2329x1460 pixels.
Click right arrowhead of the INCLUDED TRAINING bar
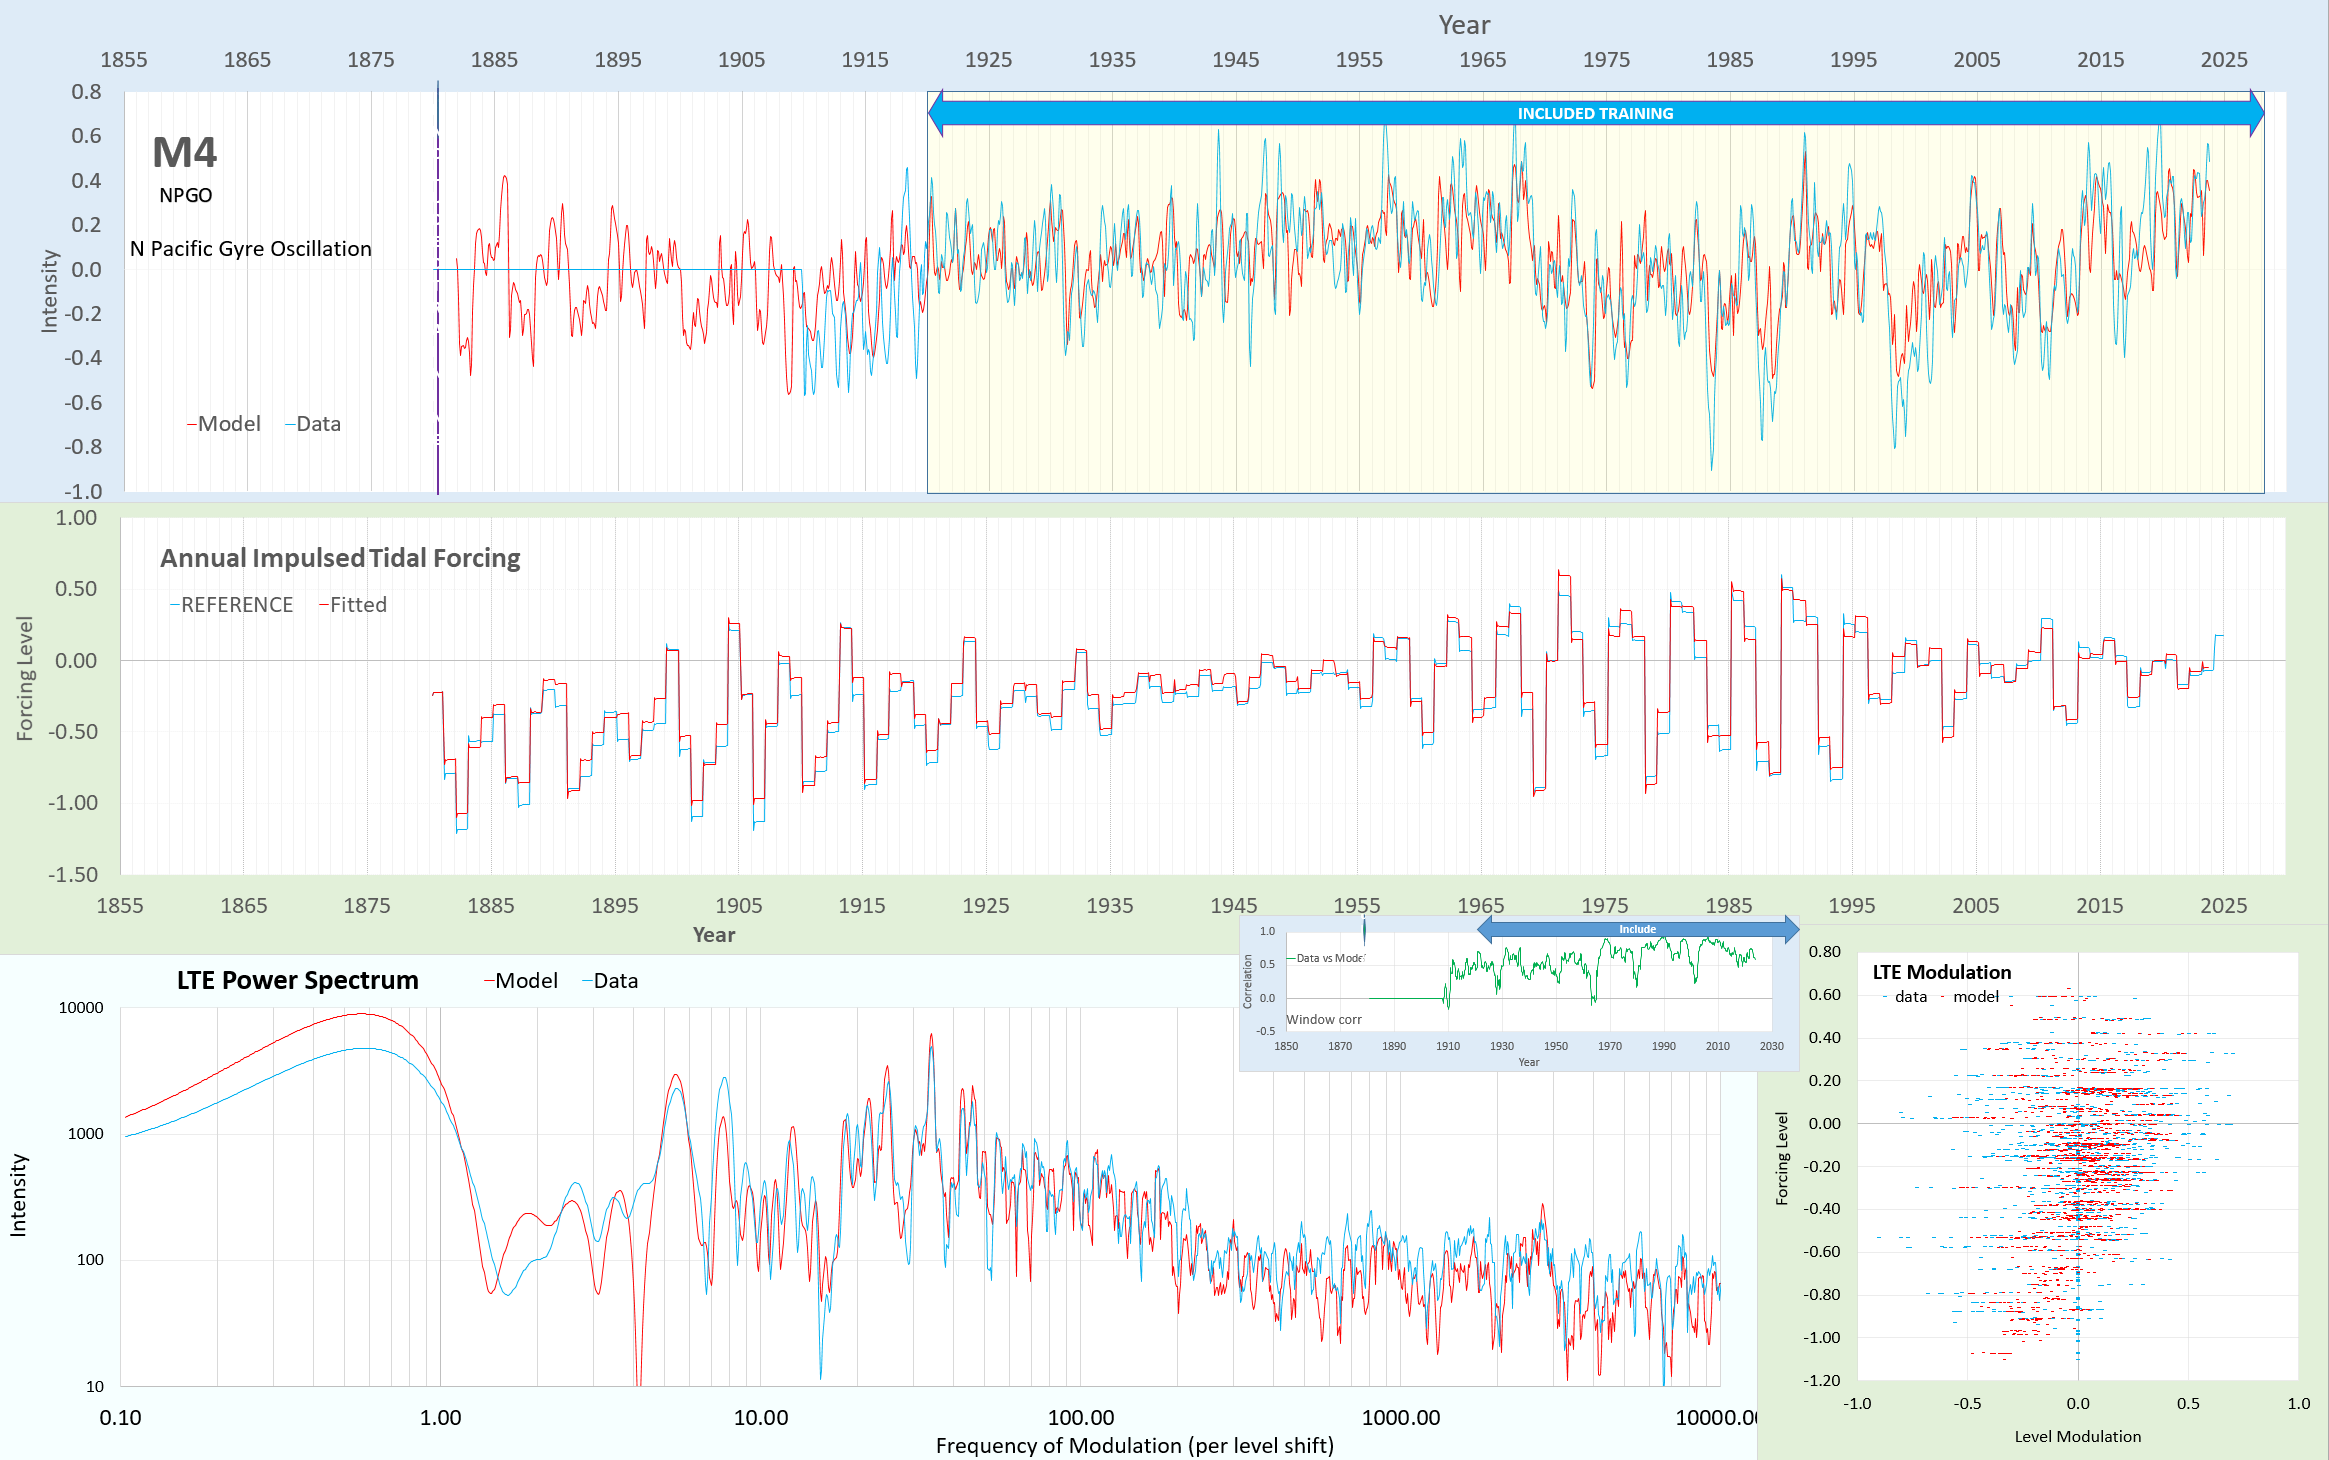click(2256, 113)
